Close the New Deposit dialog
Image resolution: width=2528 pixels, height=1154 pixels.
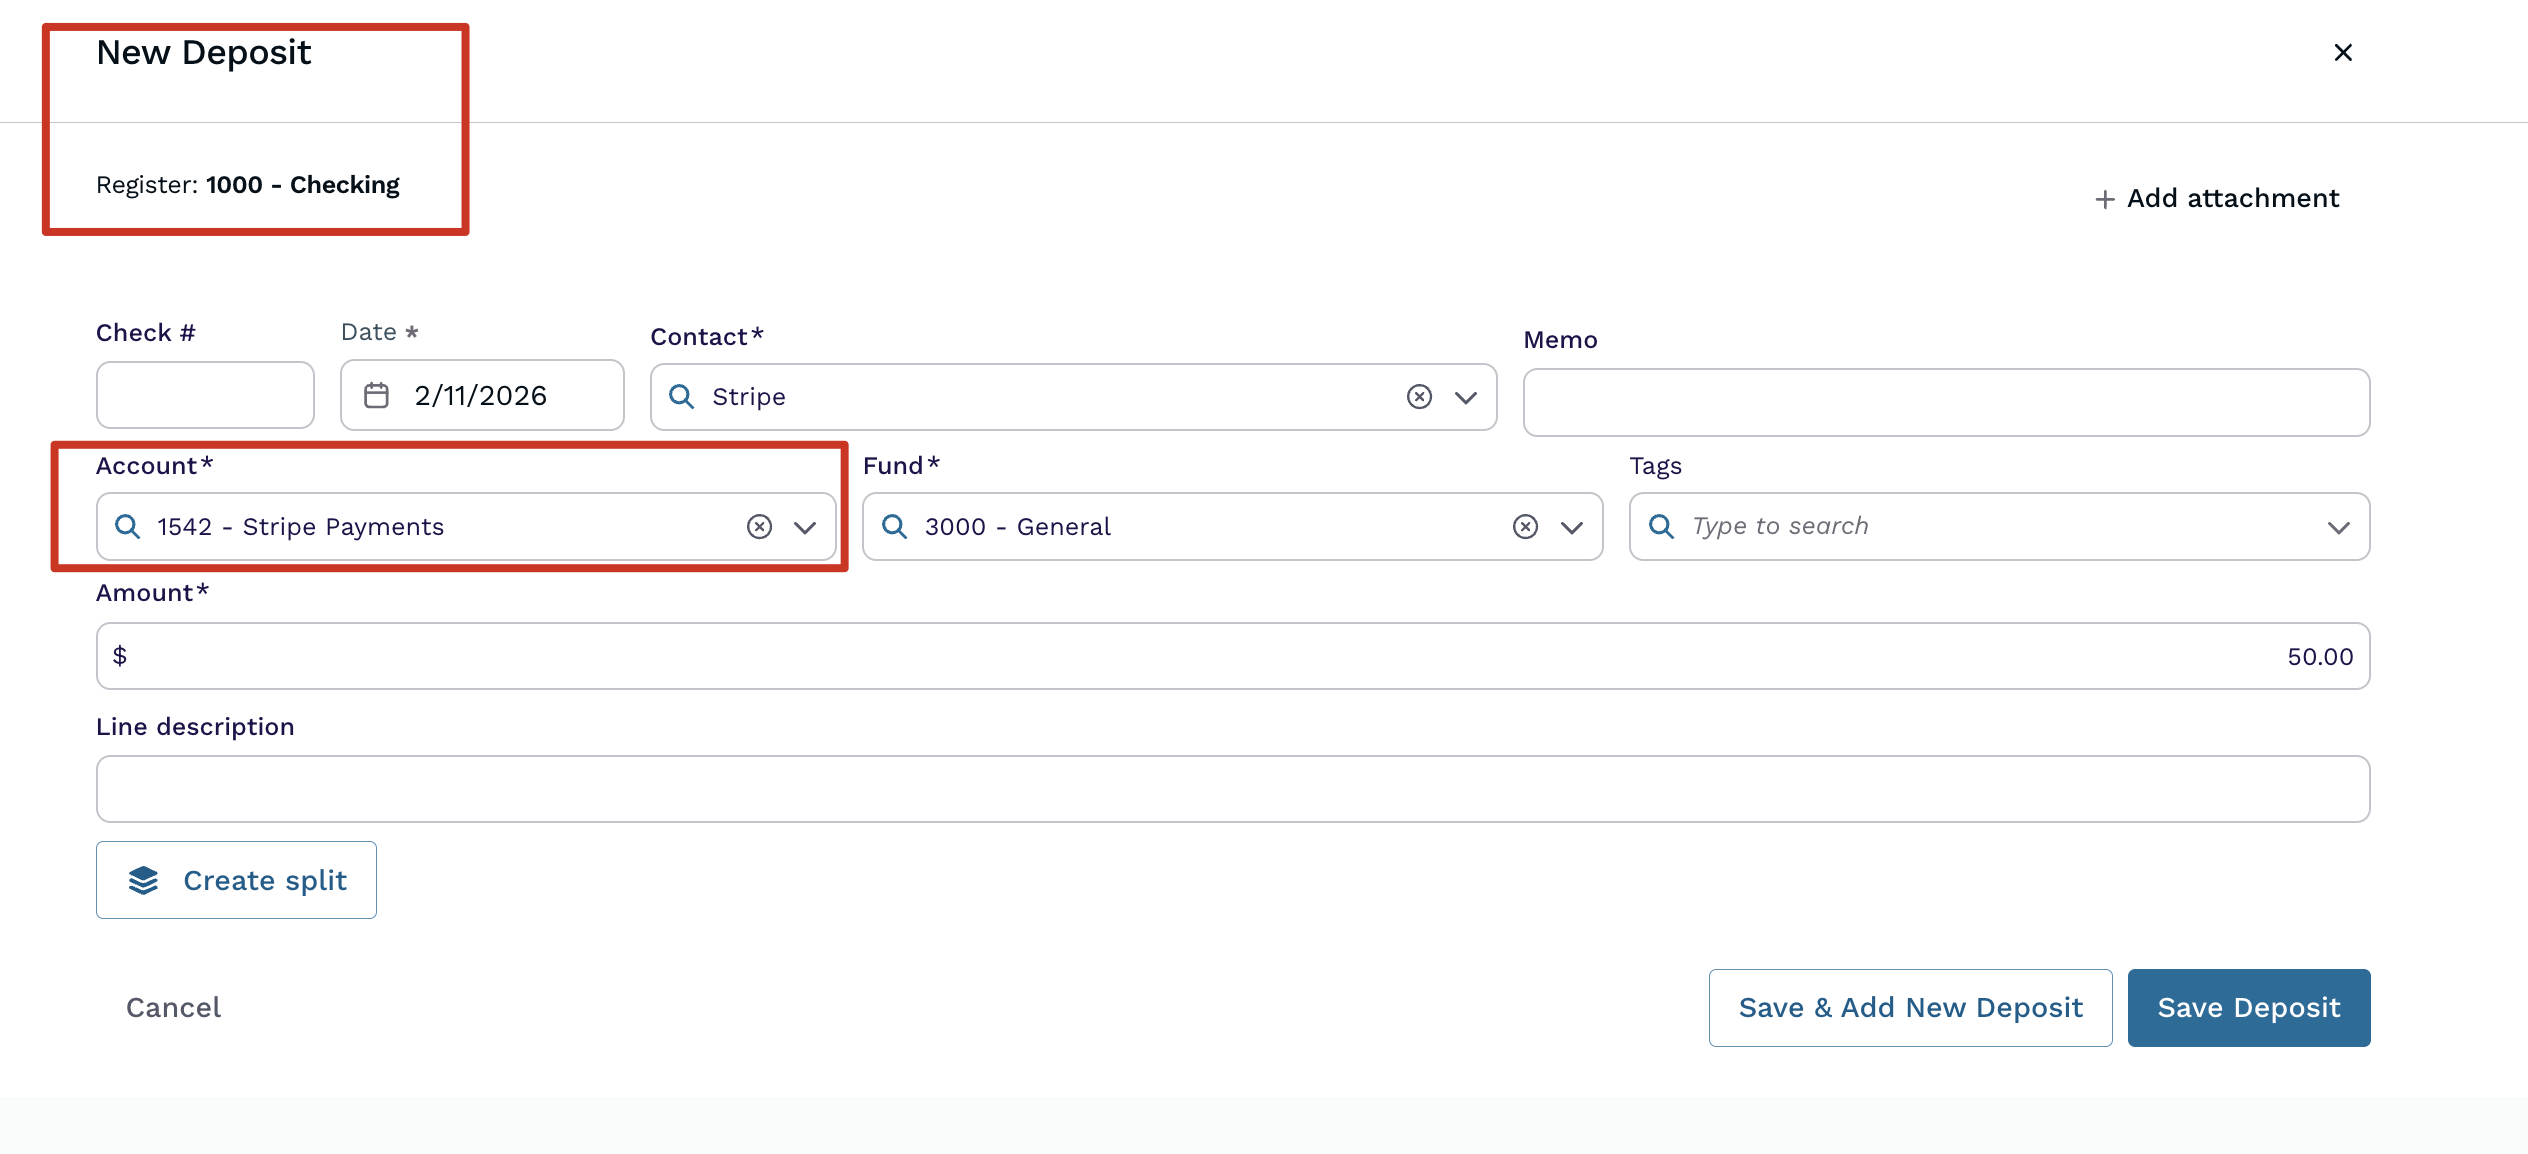point(2343,53)
